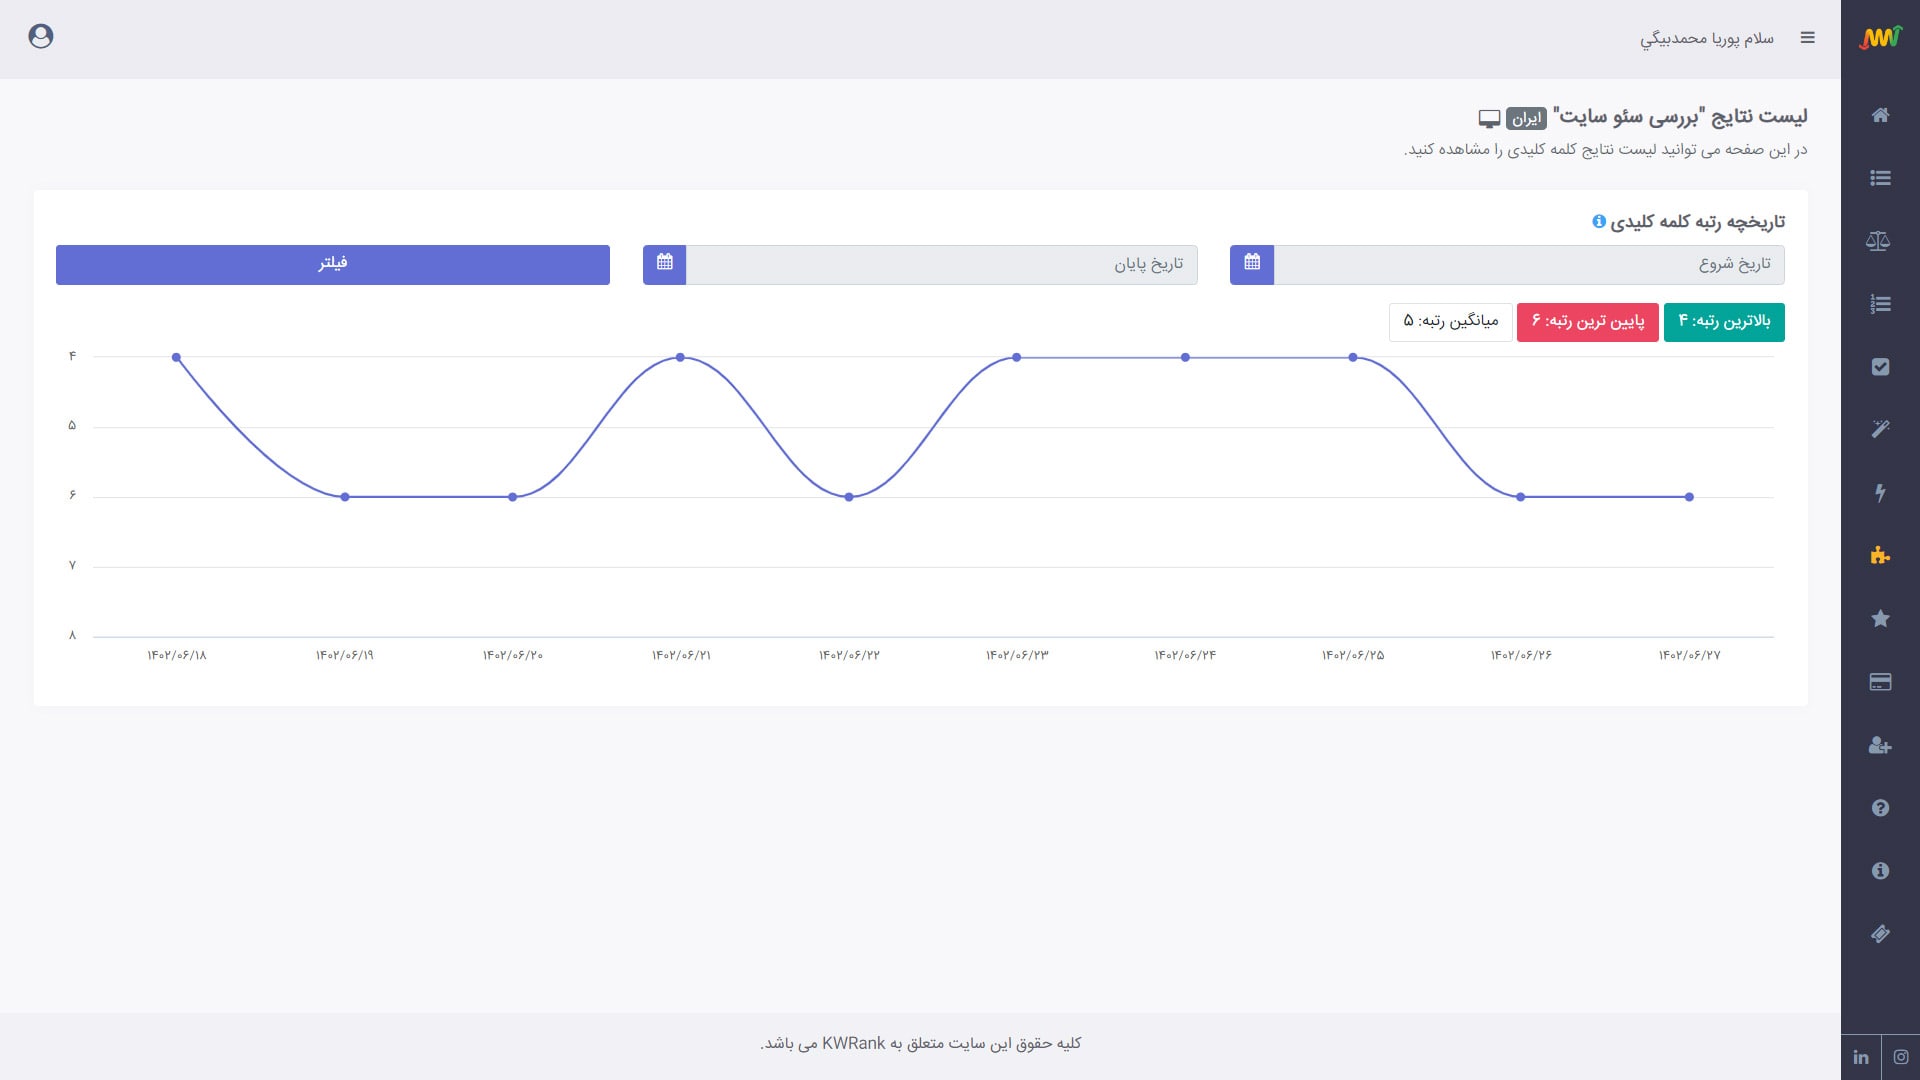
Task: Open the magic wand tool icon
Action: [1880, 429]
